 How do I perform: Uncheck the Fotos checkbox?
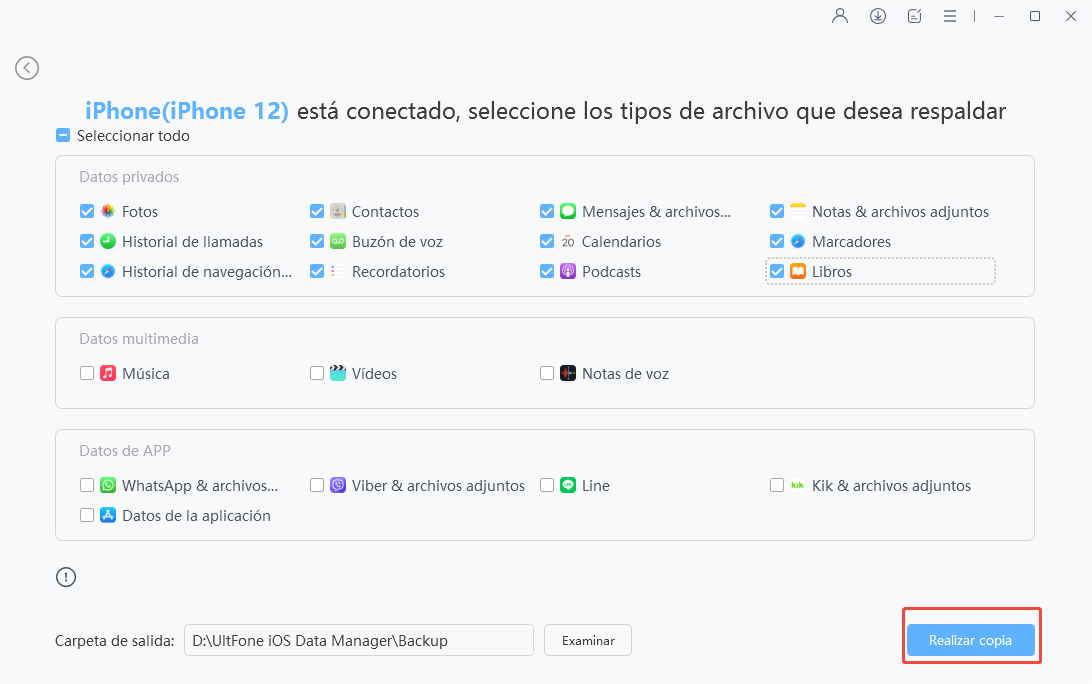coord(87,211)
